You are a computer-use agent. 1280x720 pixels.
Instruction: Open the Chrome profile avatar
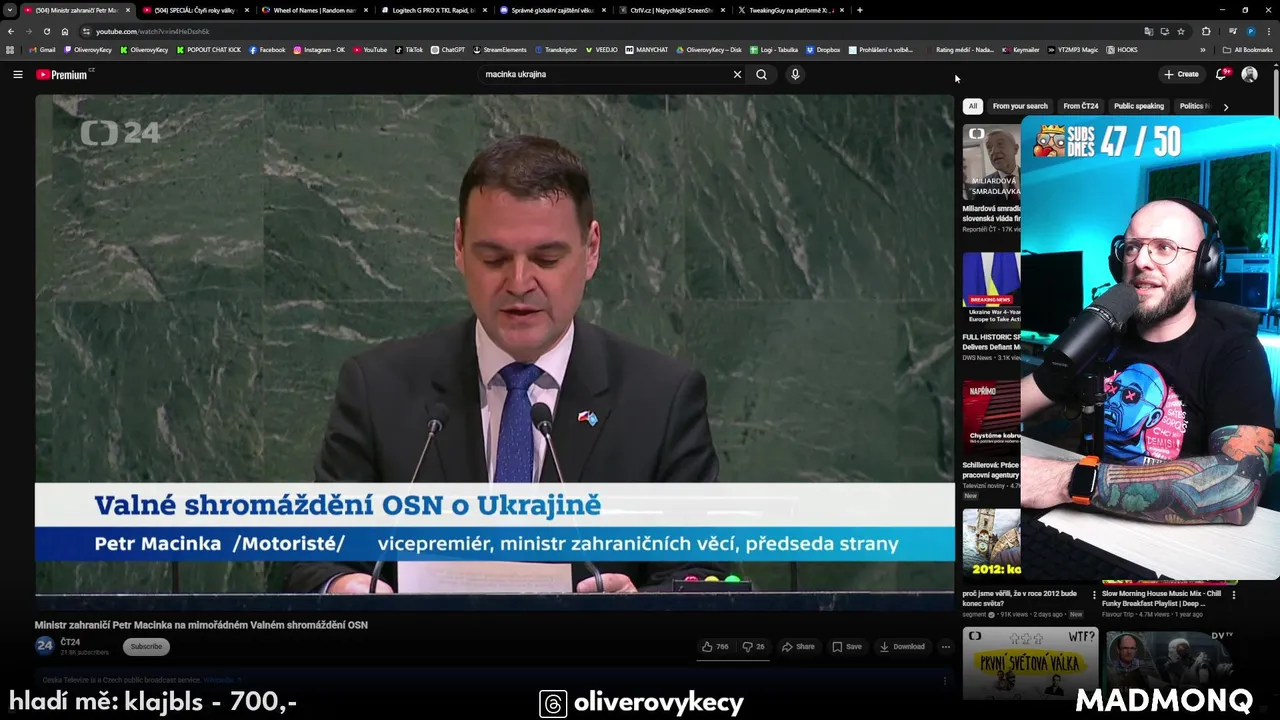coord(1250,31)
